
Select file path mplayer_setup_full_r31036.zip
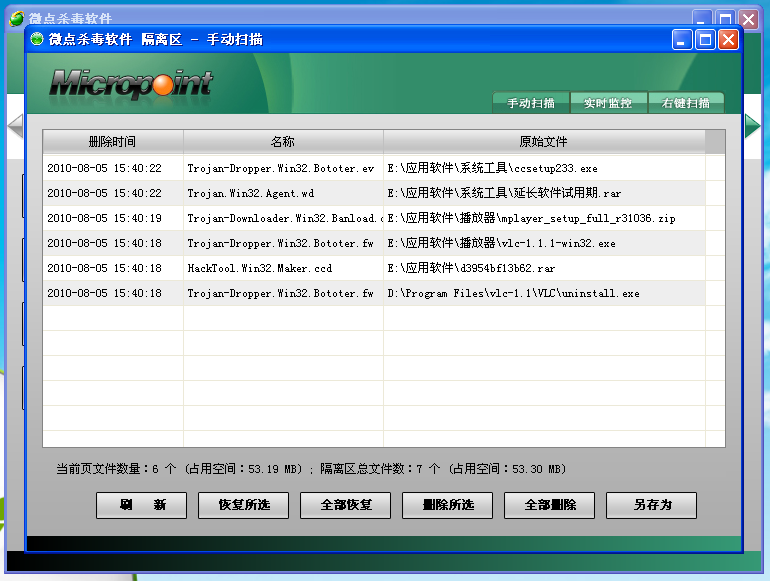531,218
